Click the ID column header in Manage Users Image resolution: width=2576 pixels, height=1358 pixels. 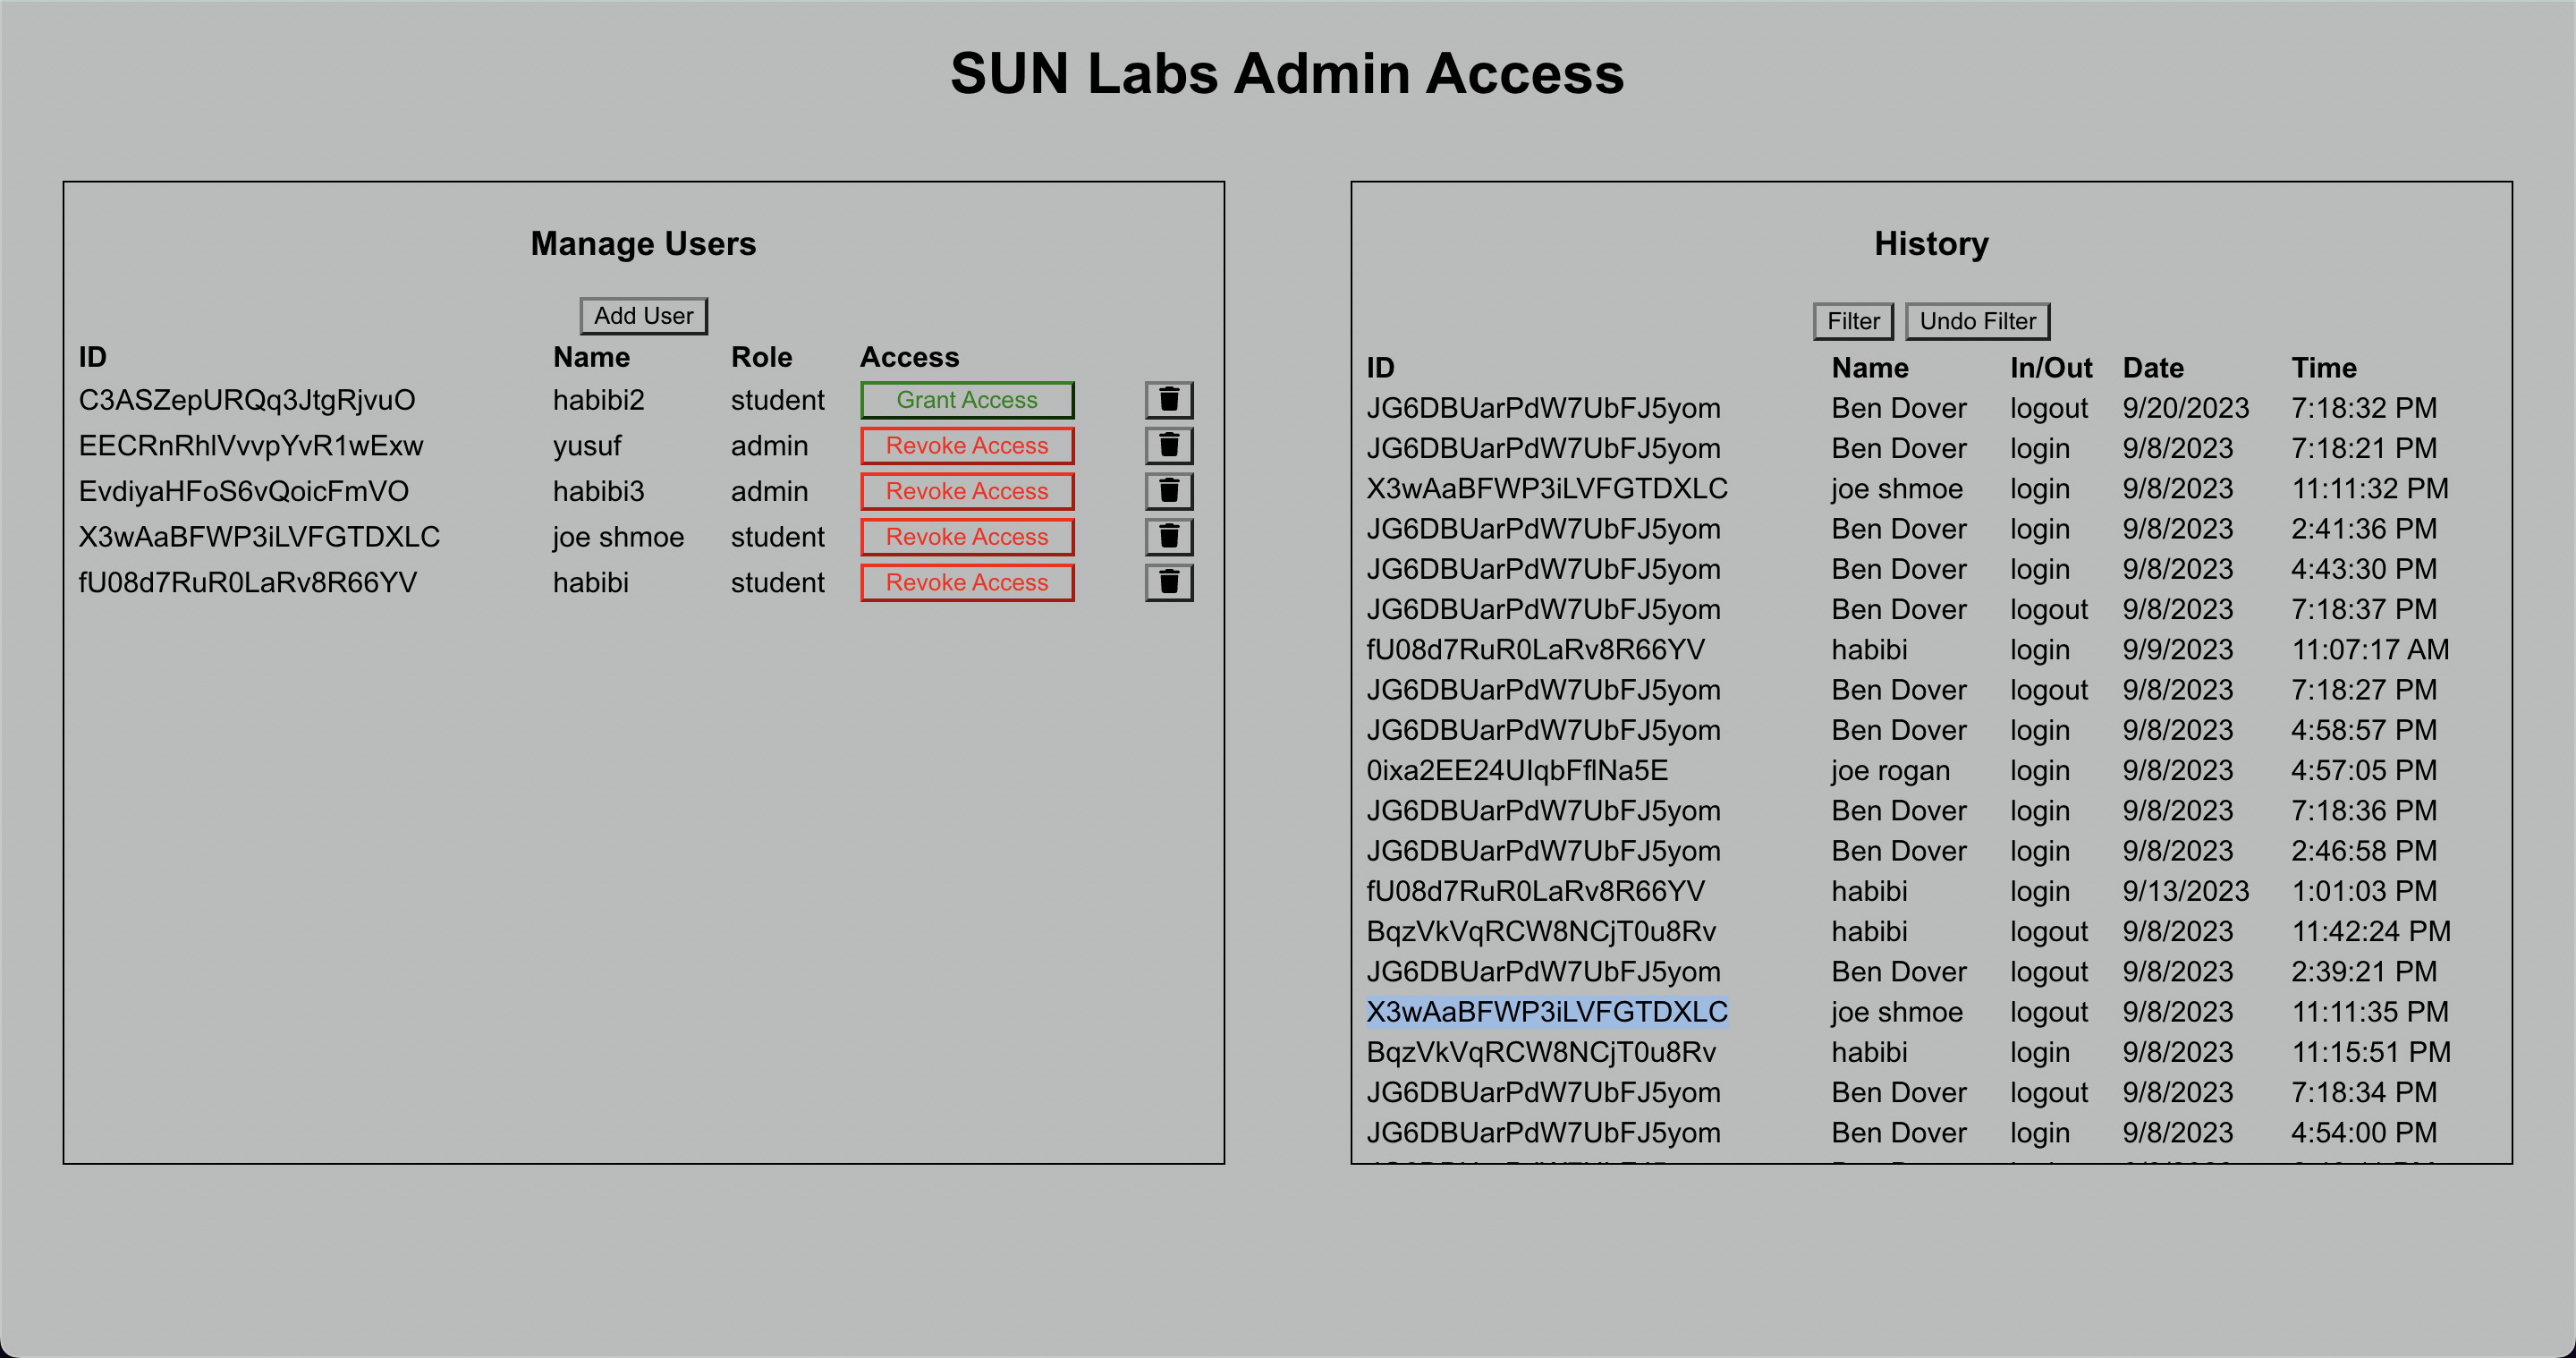[92, 357]
